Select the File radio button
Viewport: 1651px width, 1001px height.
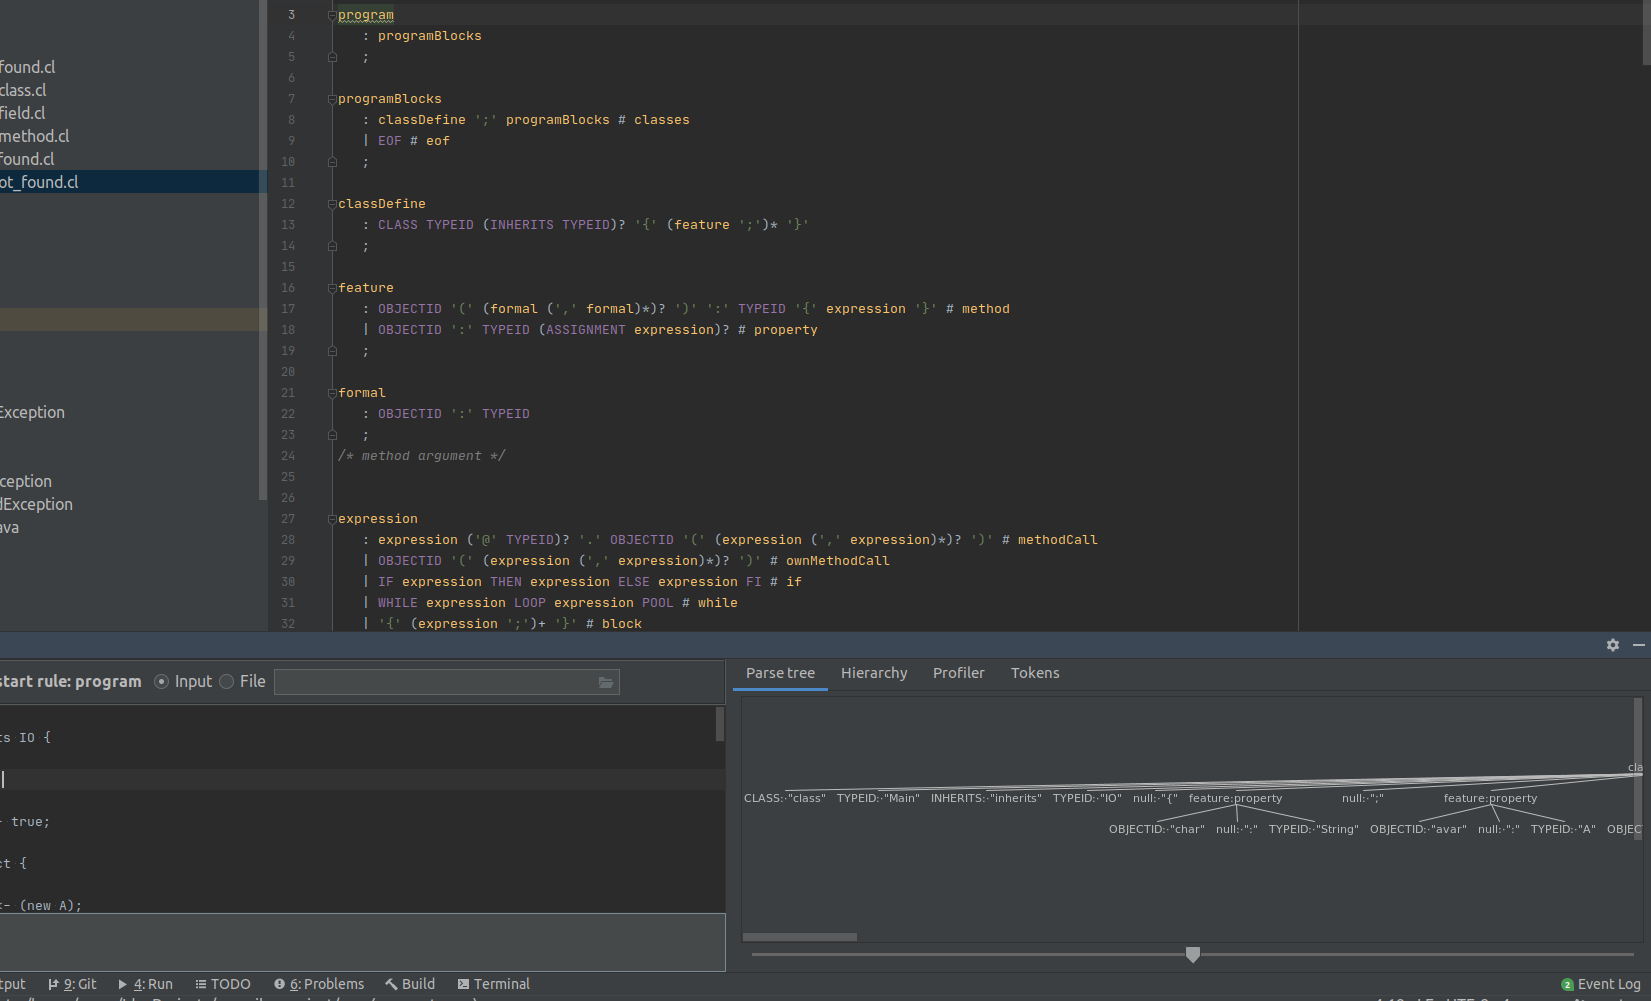[x=227, y=682]
